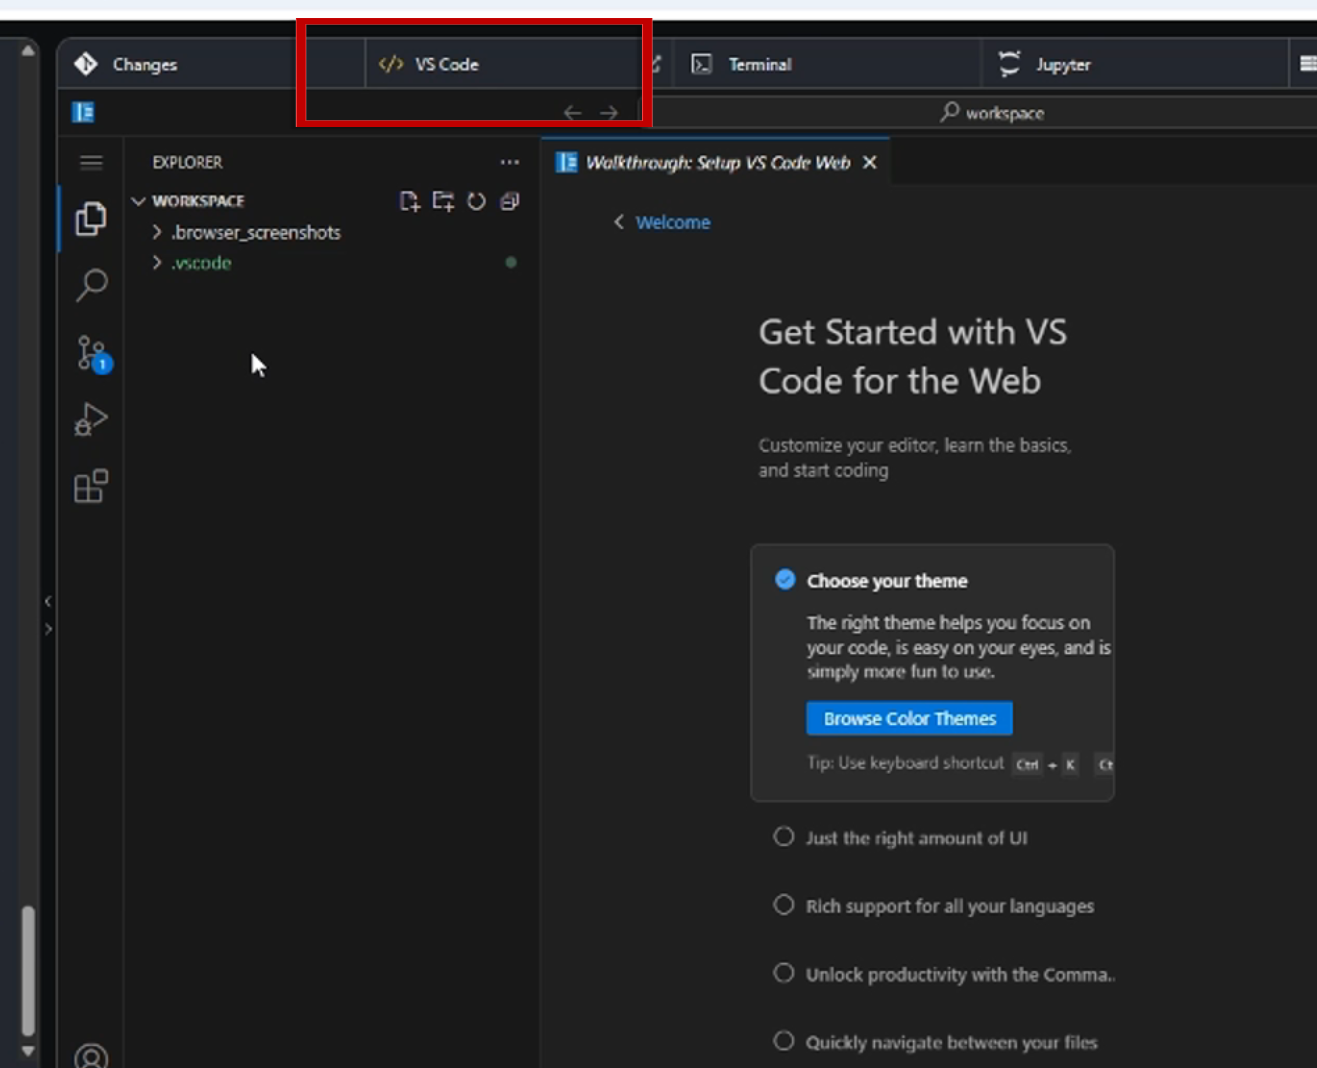The height and width of the screenshot is (1068, 1317).
Task: Select the Walkthrough: Setup VS Code Web editor tab
Action: coord(716,162)
